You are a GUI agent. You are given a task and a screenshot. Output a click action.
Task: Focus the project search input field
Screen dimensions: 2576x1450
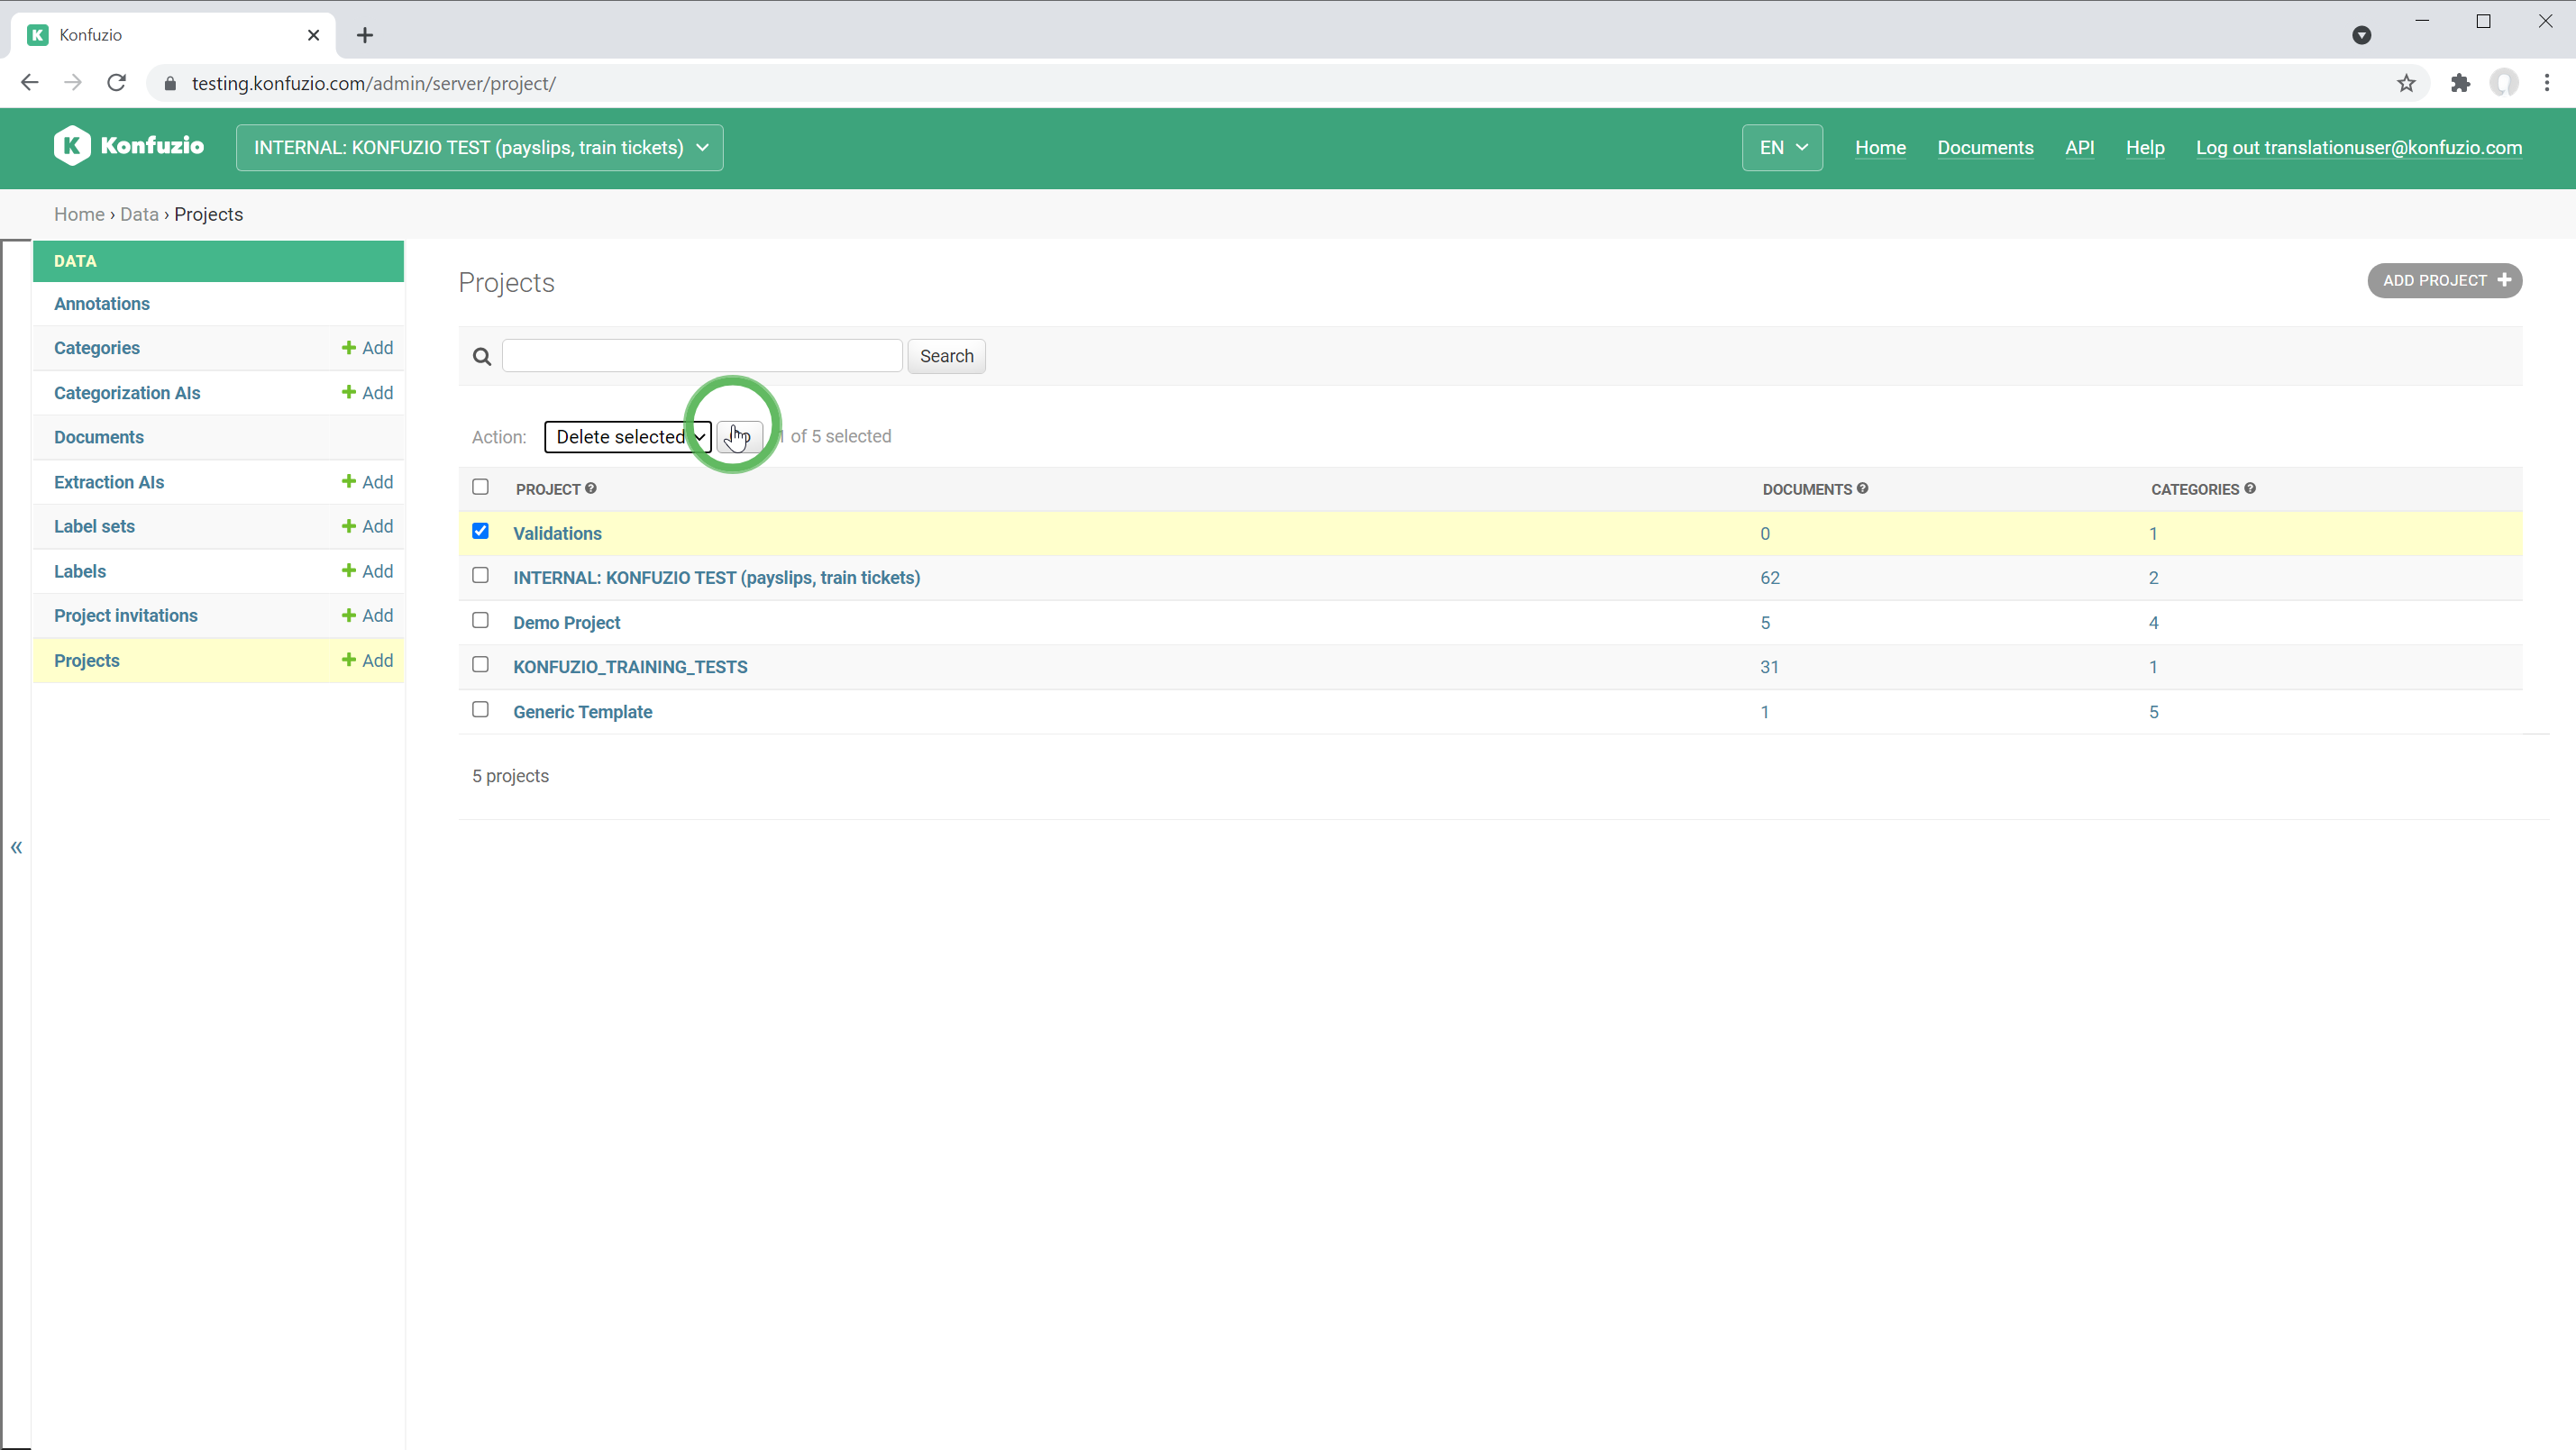pos(702,356)
